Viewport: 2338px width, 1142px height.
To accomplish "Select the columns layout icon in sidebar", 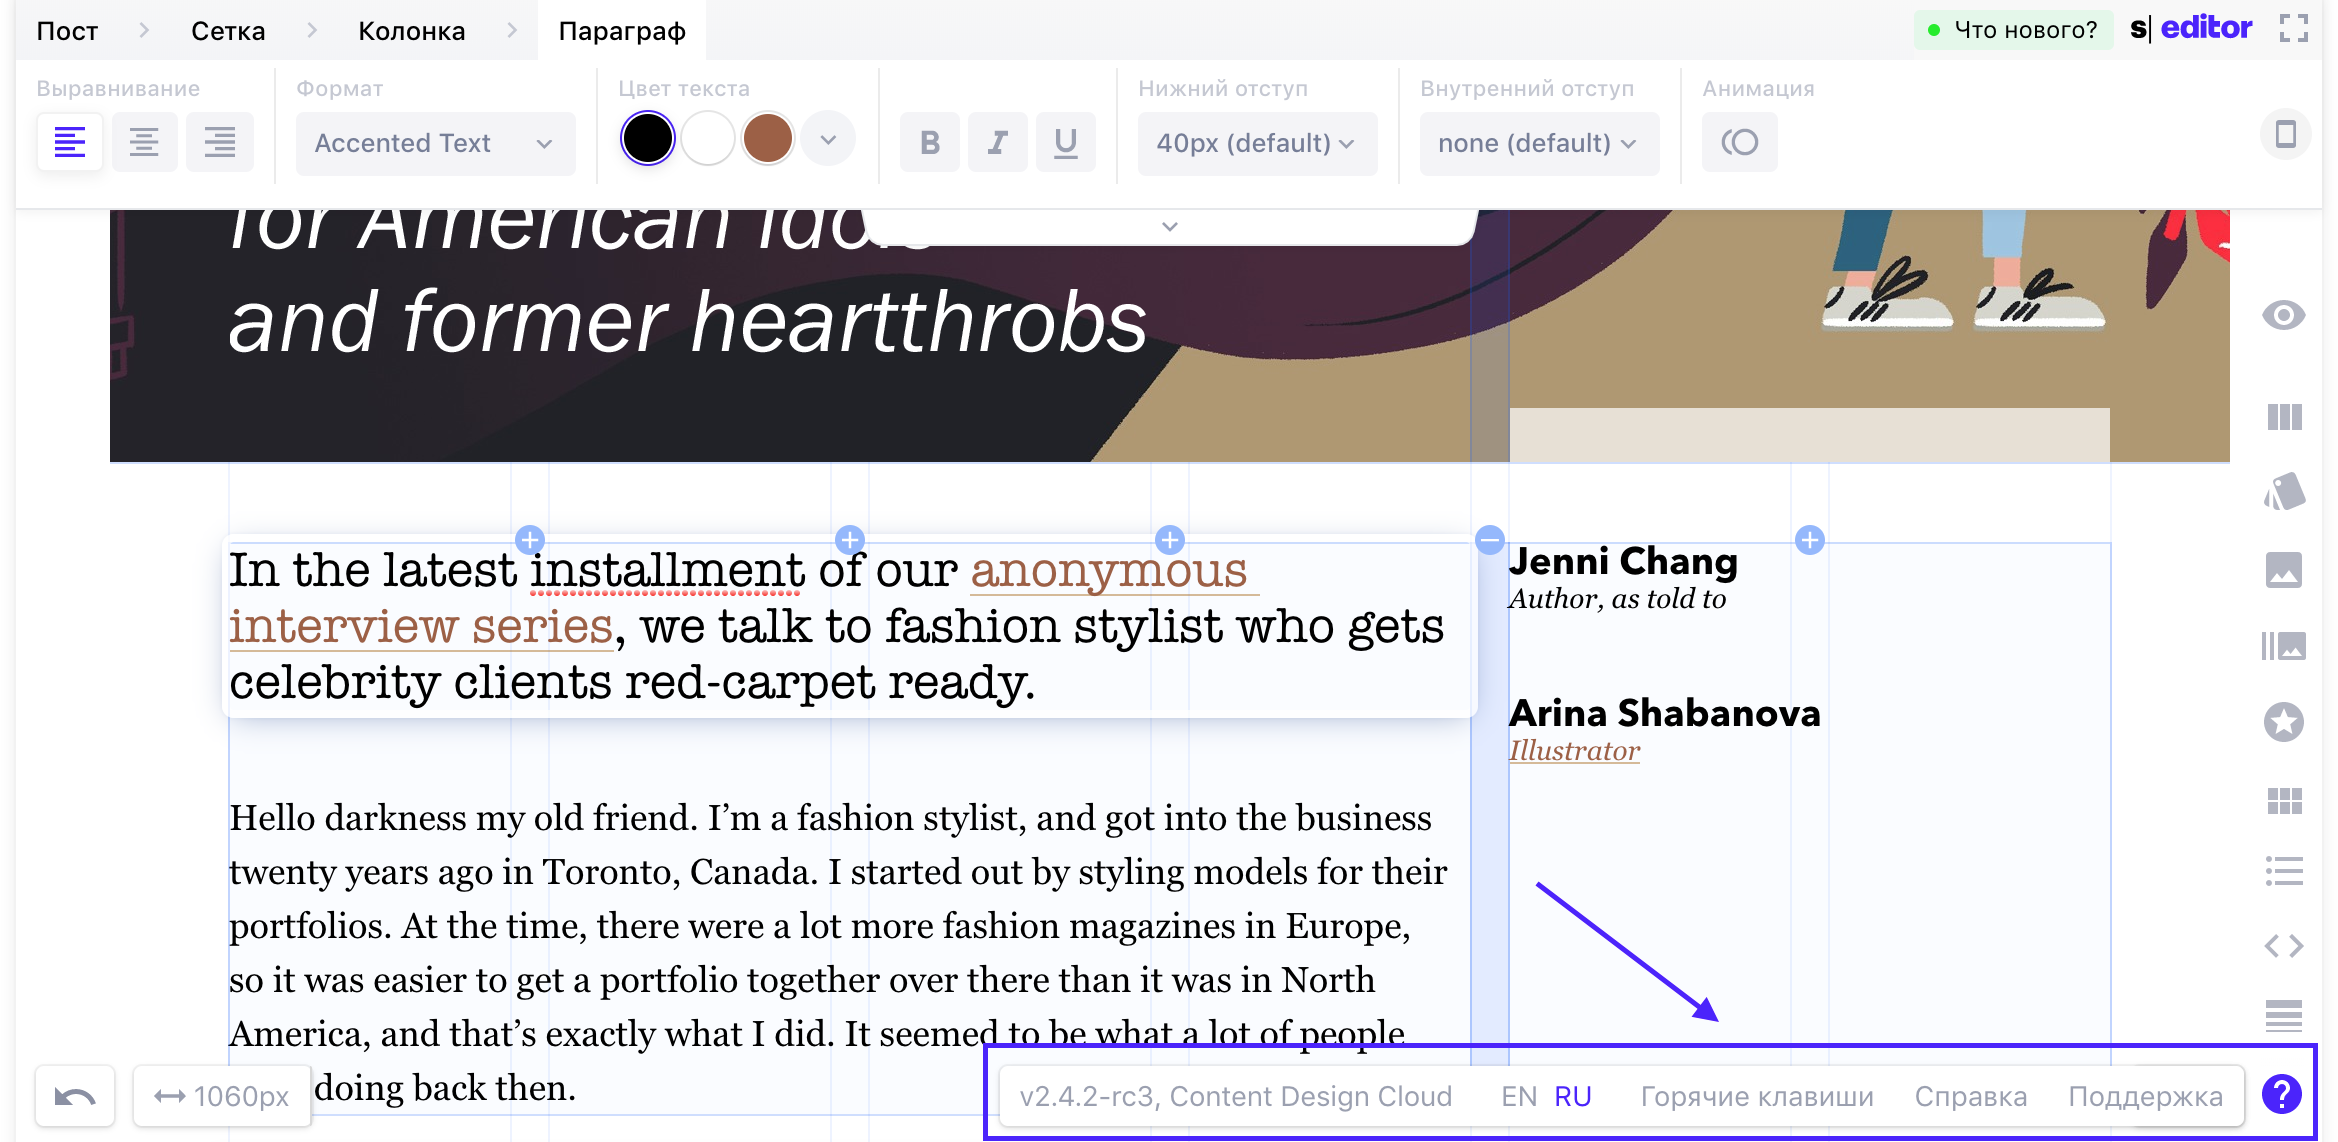I will coord(2284,418).
